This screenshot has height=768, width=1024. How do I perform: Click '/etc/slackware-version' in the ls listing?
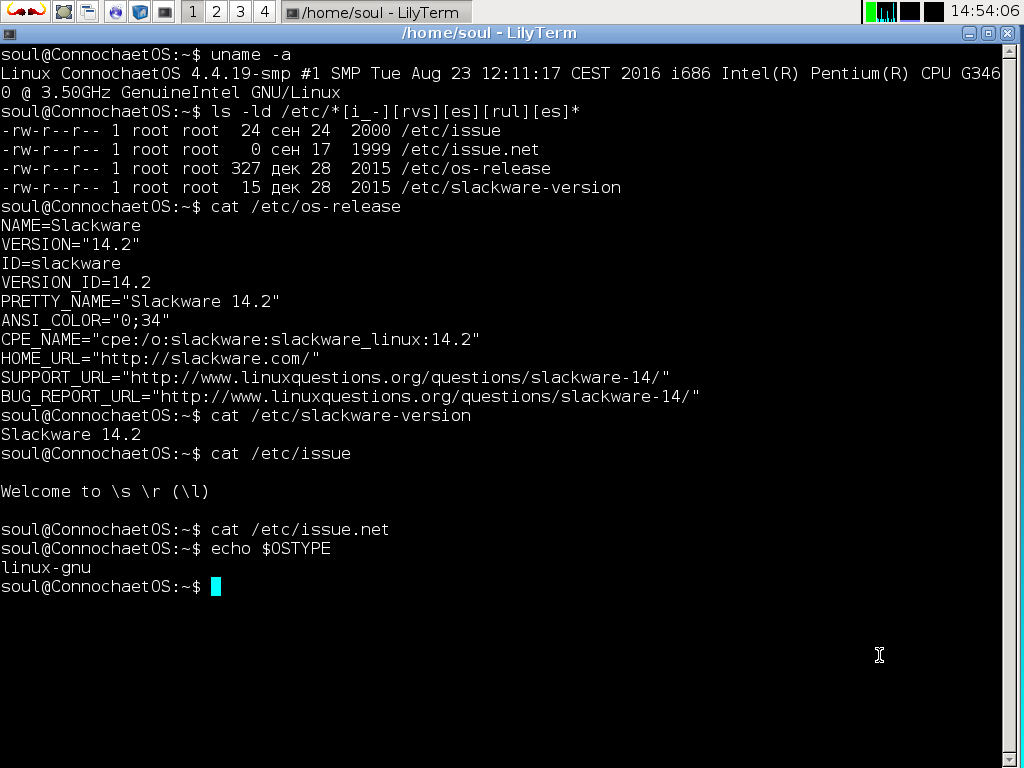(x=511, y=187)
